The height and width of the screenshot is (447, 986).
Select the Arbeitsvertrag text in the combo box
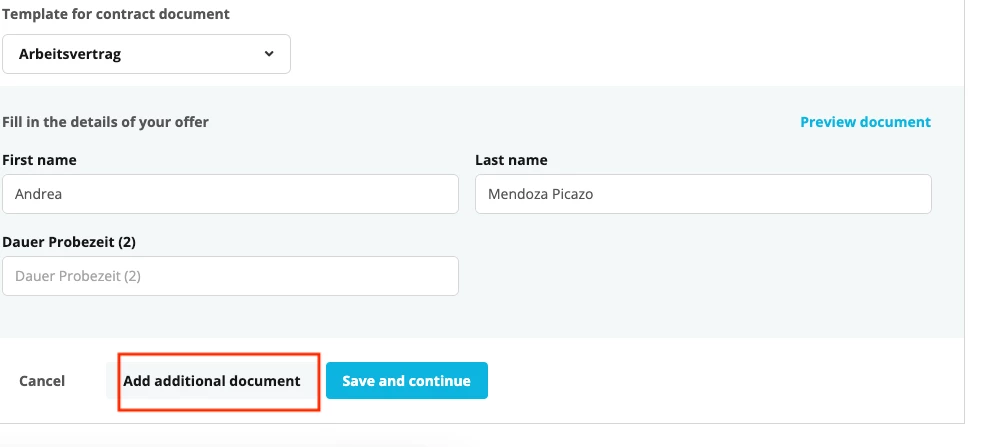[70, 54]
